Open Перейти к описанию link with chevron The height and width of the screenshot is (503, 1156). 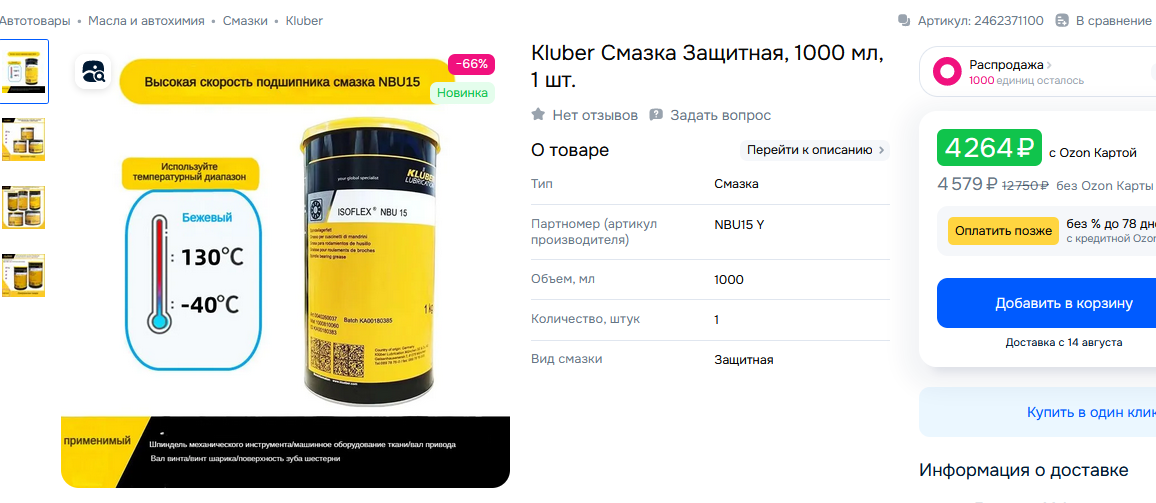tap(815, 150)
